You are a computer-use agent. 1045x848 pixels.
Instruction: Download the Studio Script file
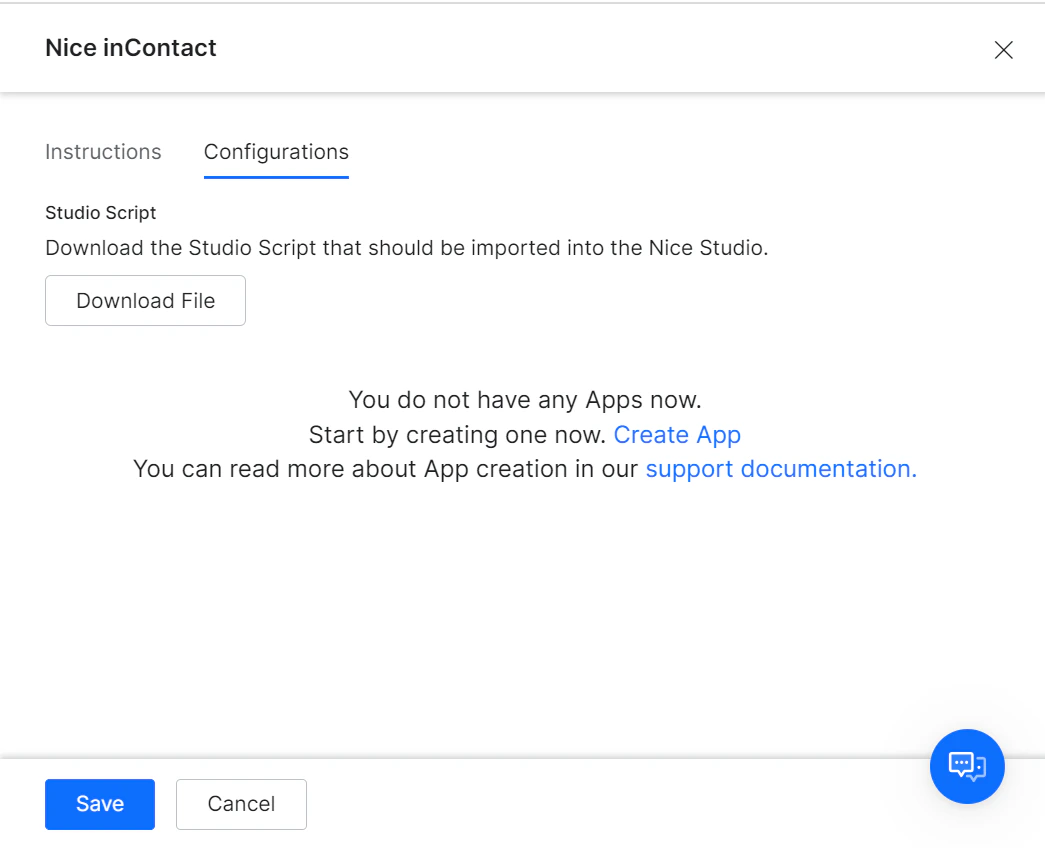[x=145, y=300]
